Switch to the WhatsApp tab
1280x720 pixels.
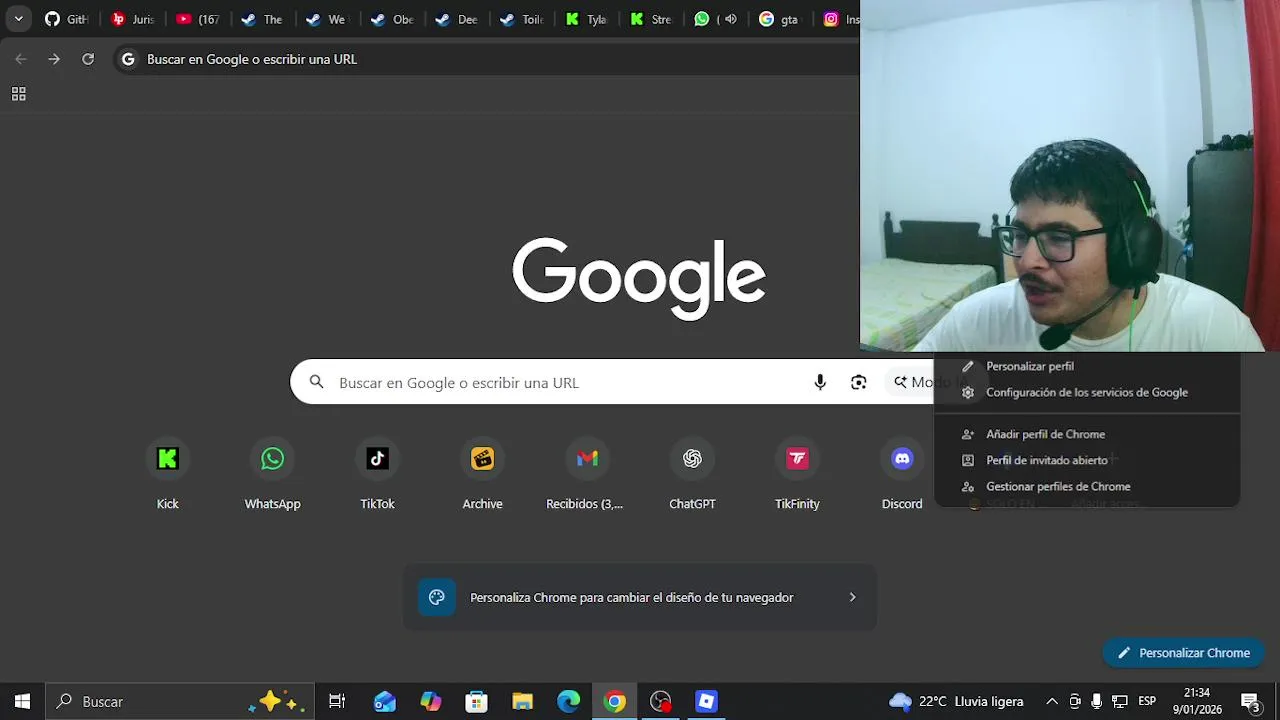tap(703, 19)
